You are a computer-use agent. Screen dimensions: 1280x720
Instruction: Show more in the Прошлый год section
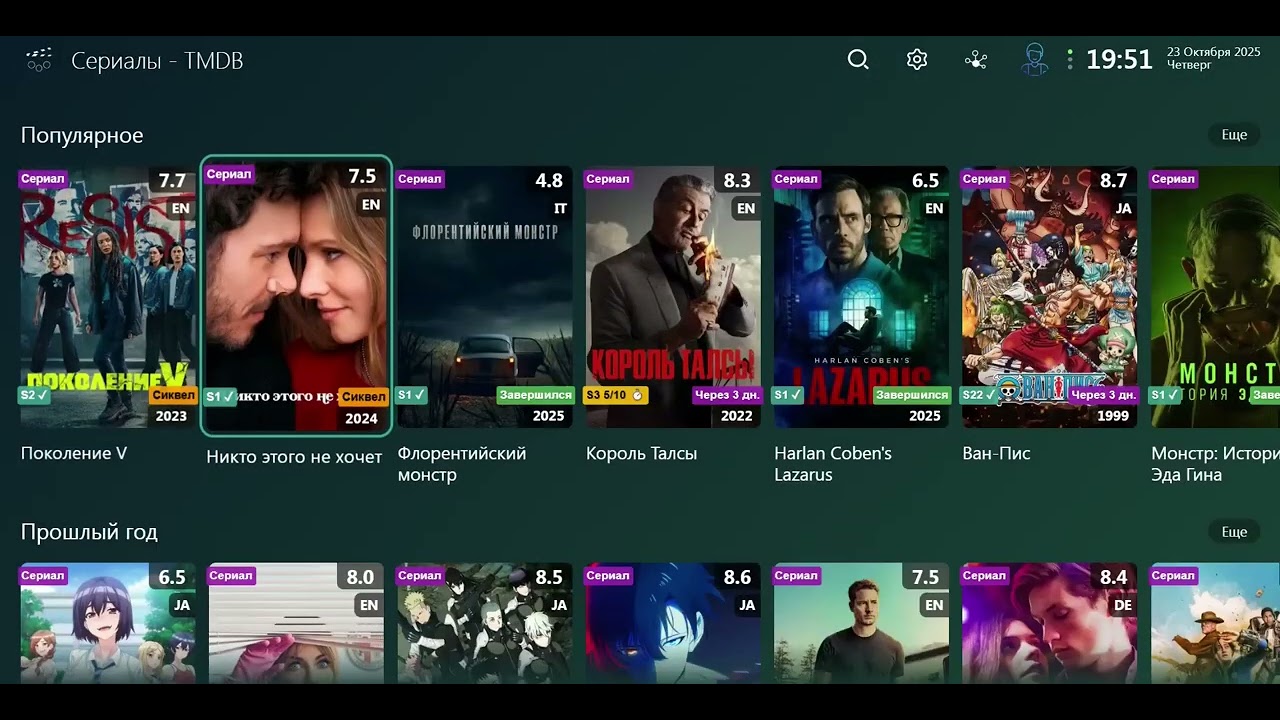pyautogui.click(x=1234, y=532)
